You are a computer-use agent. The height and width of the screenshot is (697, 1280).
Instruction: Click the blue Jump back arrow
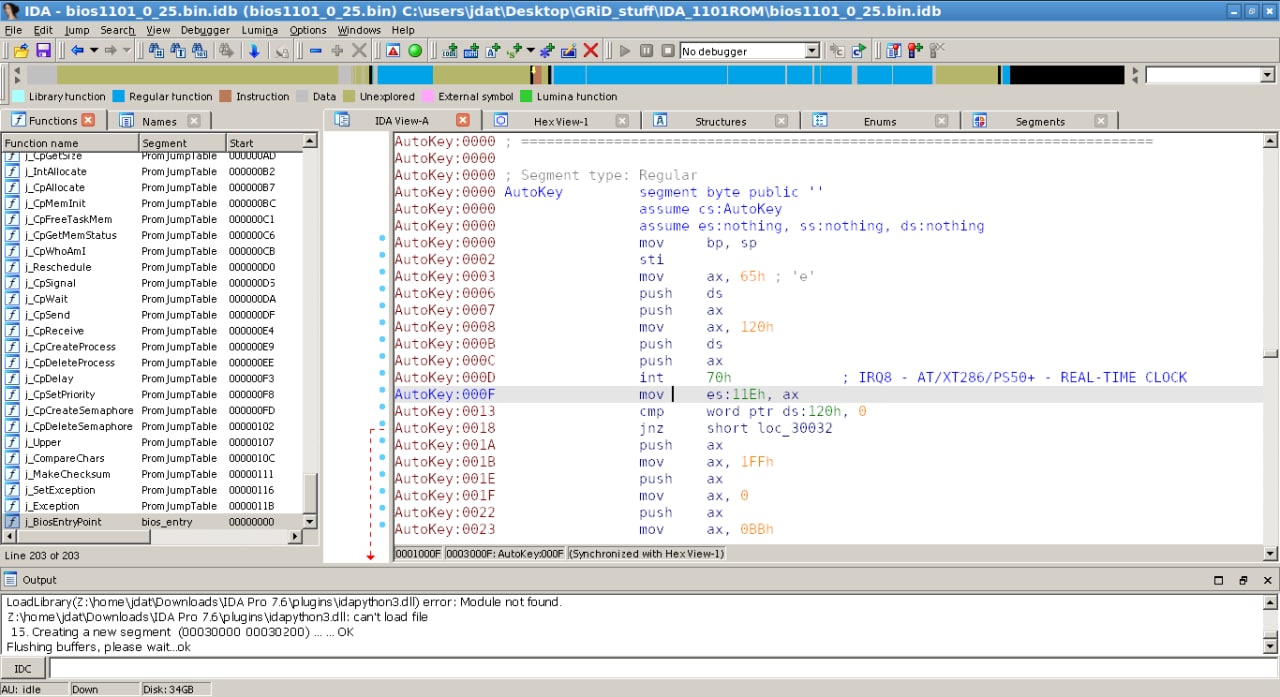[77, 51]
